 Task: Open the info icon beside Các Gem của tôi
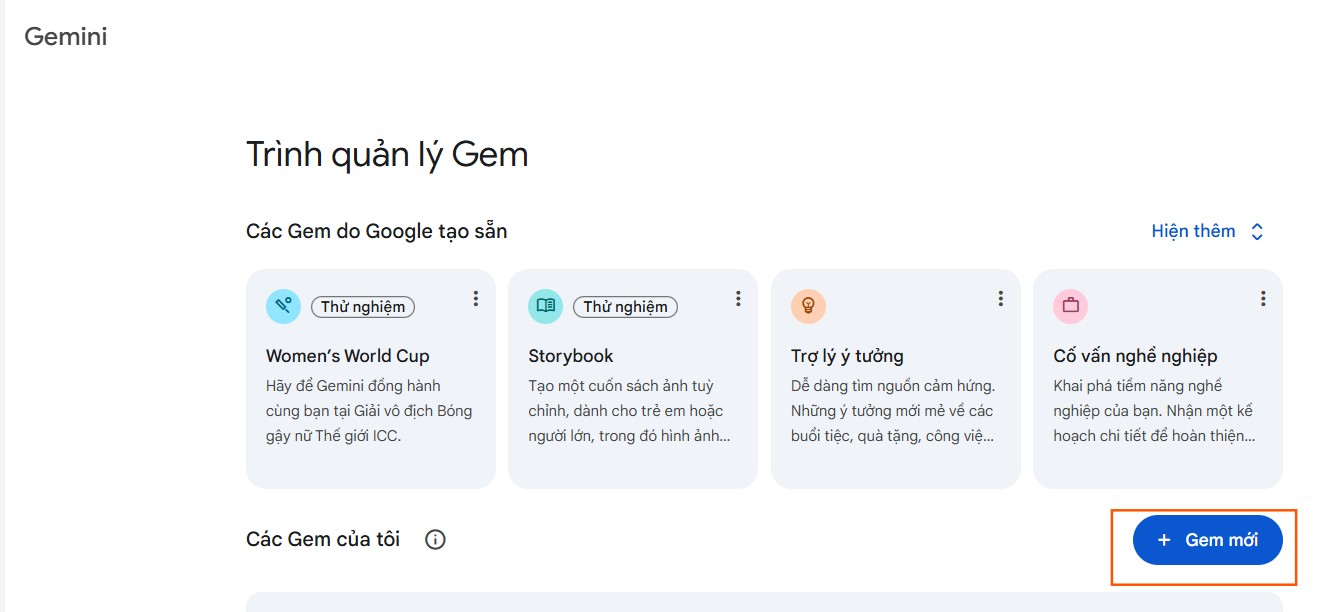pos(435,540)
